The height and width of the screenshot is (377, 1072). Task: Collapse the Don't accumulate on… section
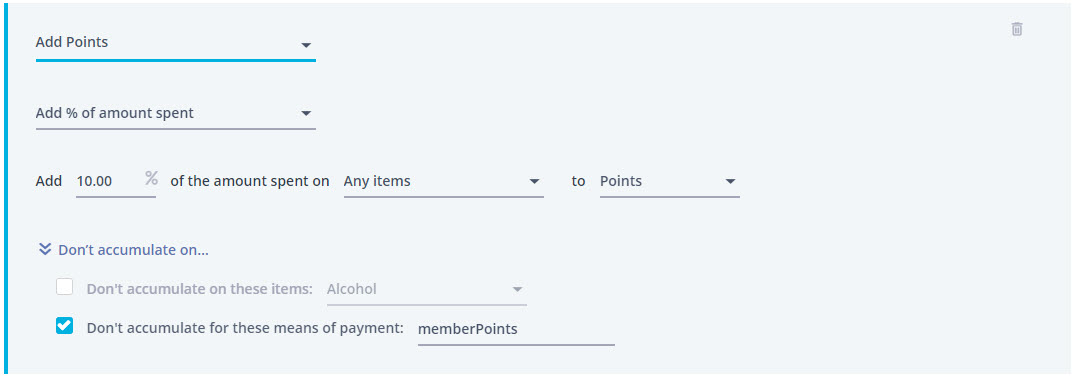pos(124,250)
